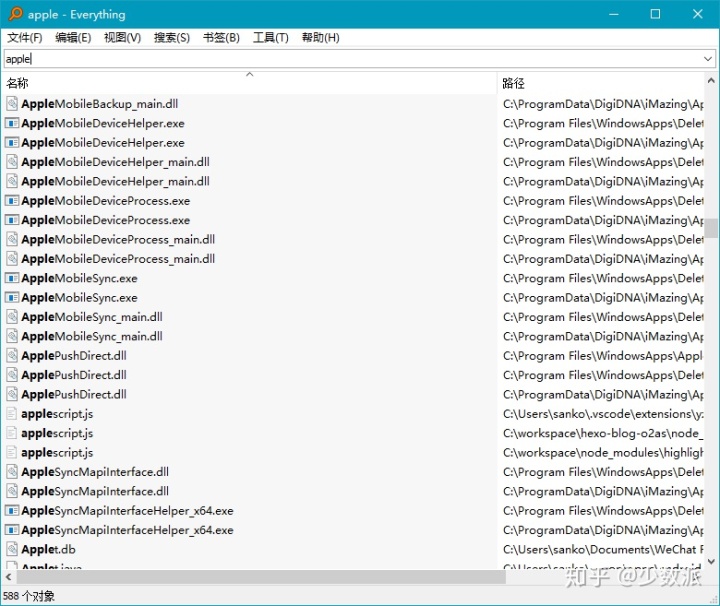Click ApplePushDirect.dll icon in the WindowsApps\Delet row
720x606 pixels.
pyautogui.click(x=12, y=375)
